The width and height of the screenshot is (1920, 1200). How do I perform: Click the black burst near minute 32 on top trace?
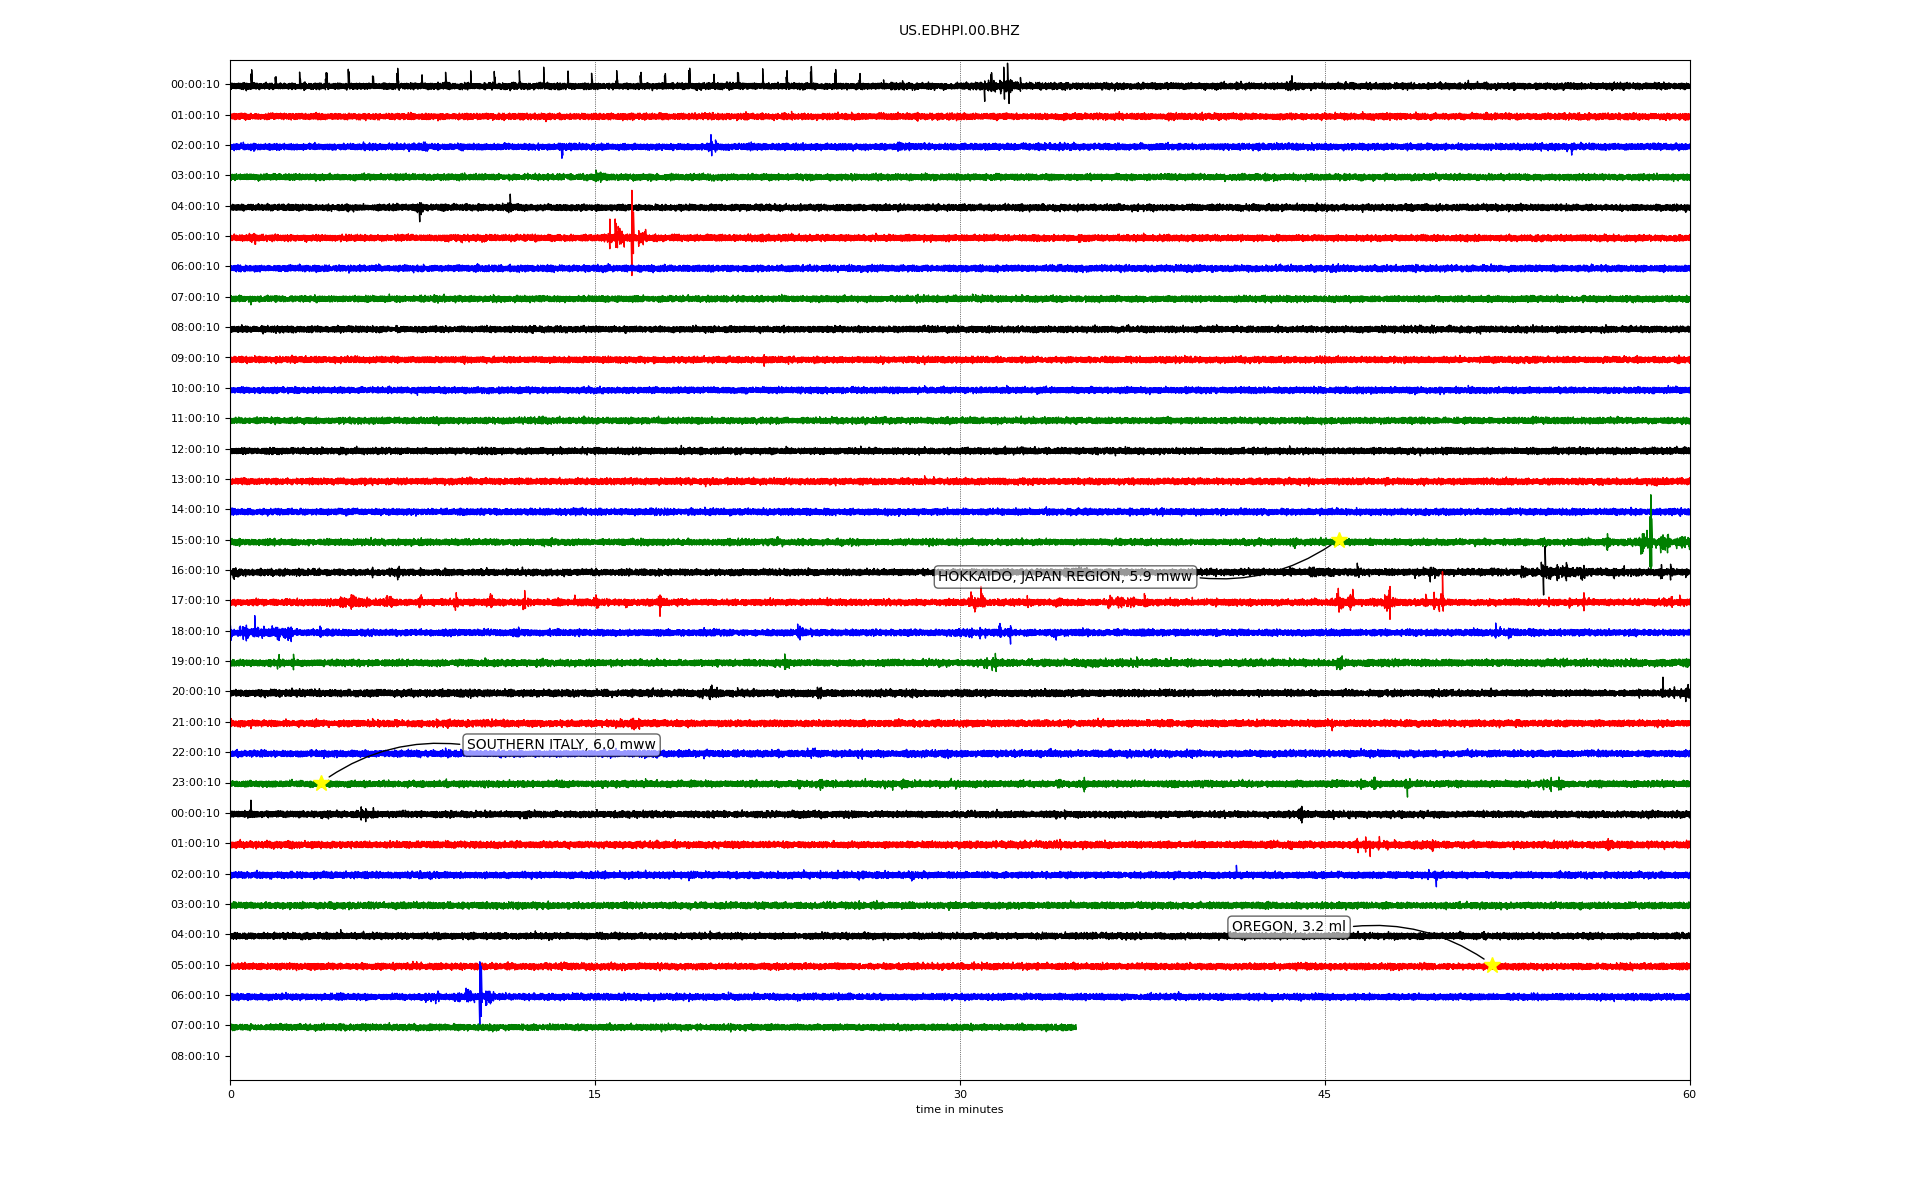coord(1003,84)
